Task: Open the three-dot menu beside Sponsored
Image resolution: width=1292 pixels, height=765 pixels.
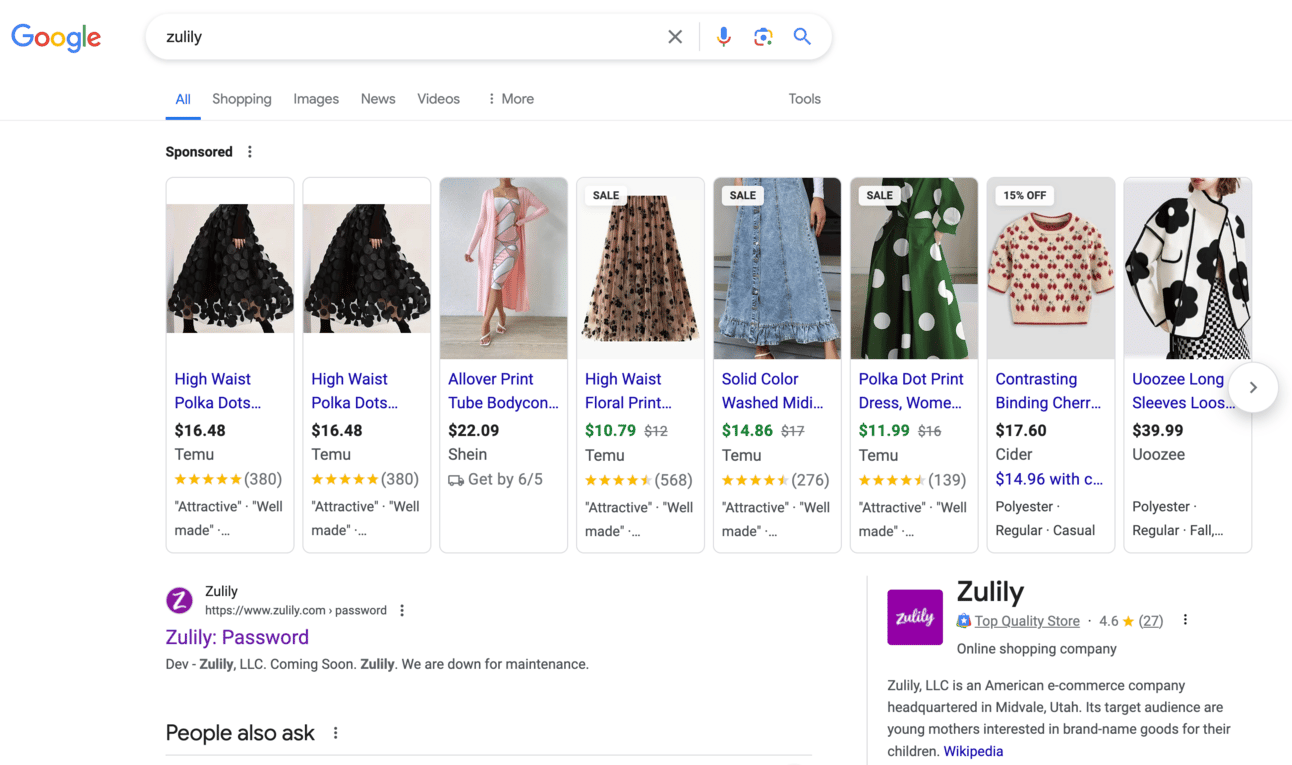Action: pos(250,152)
